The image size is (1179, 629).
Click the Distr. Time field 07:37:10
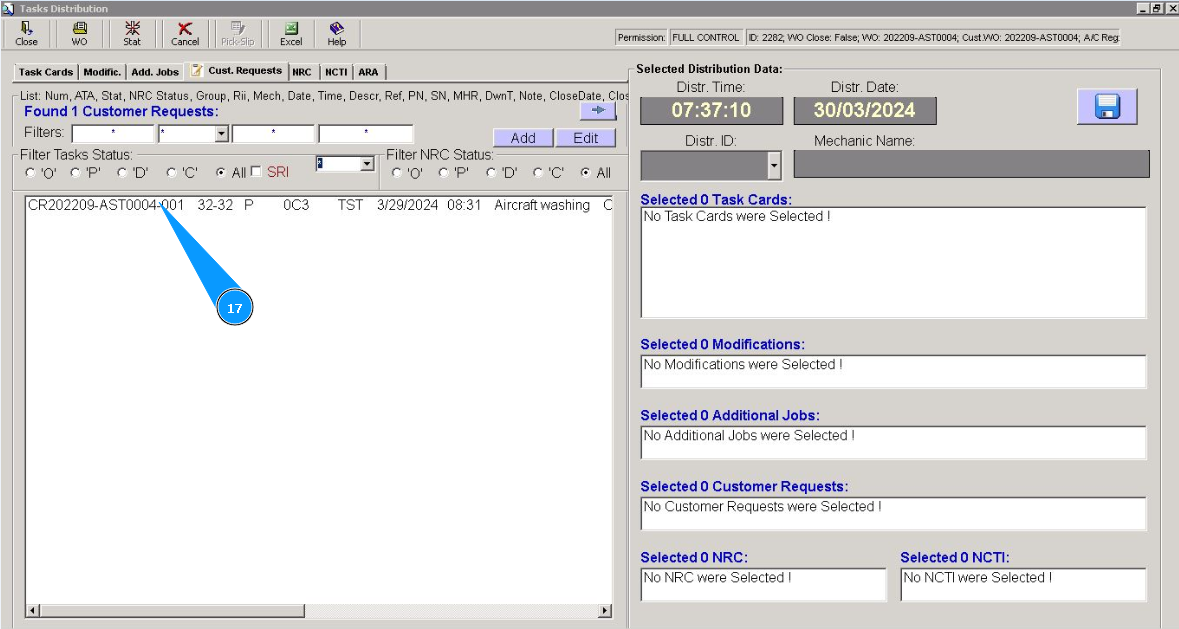[711, 110]
